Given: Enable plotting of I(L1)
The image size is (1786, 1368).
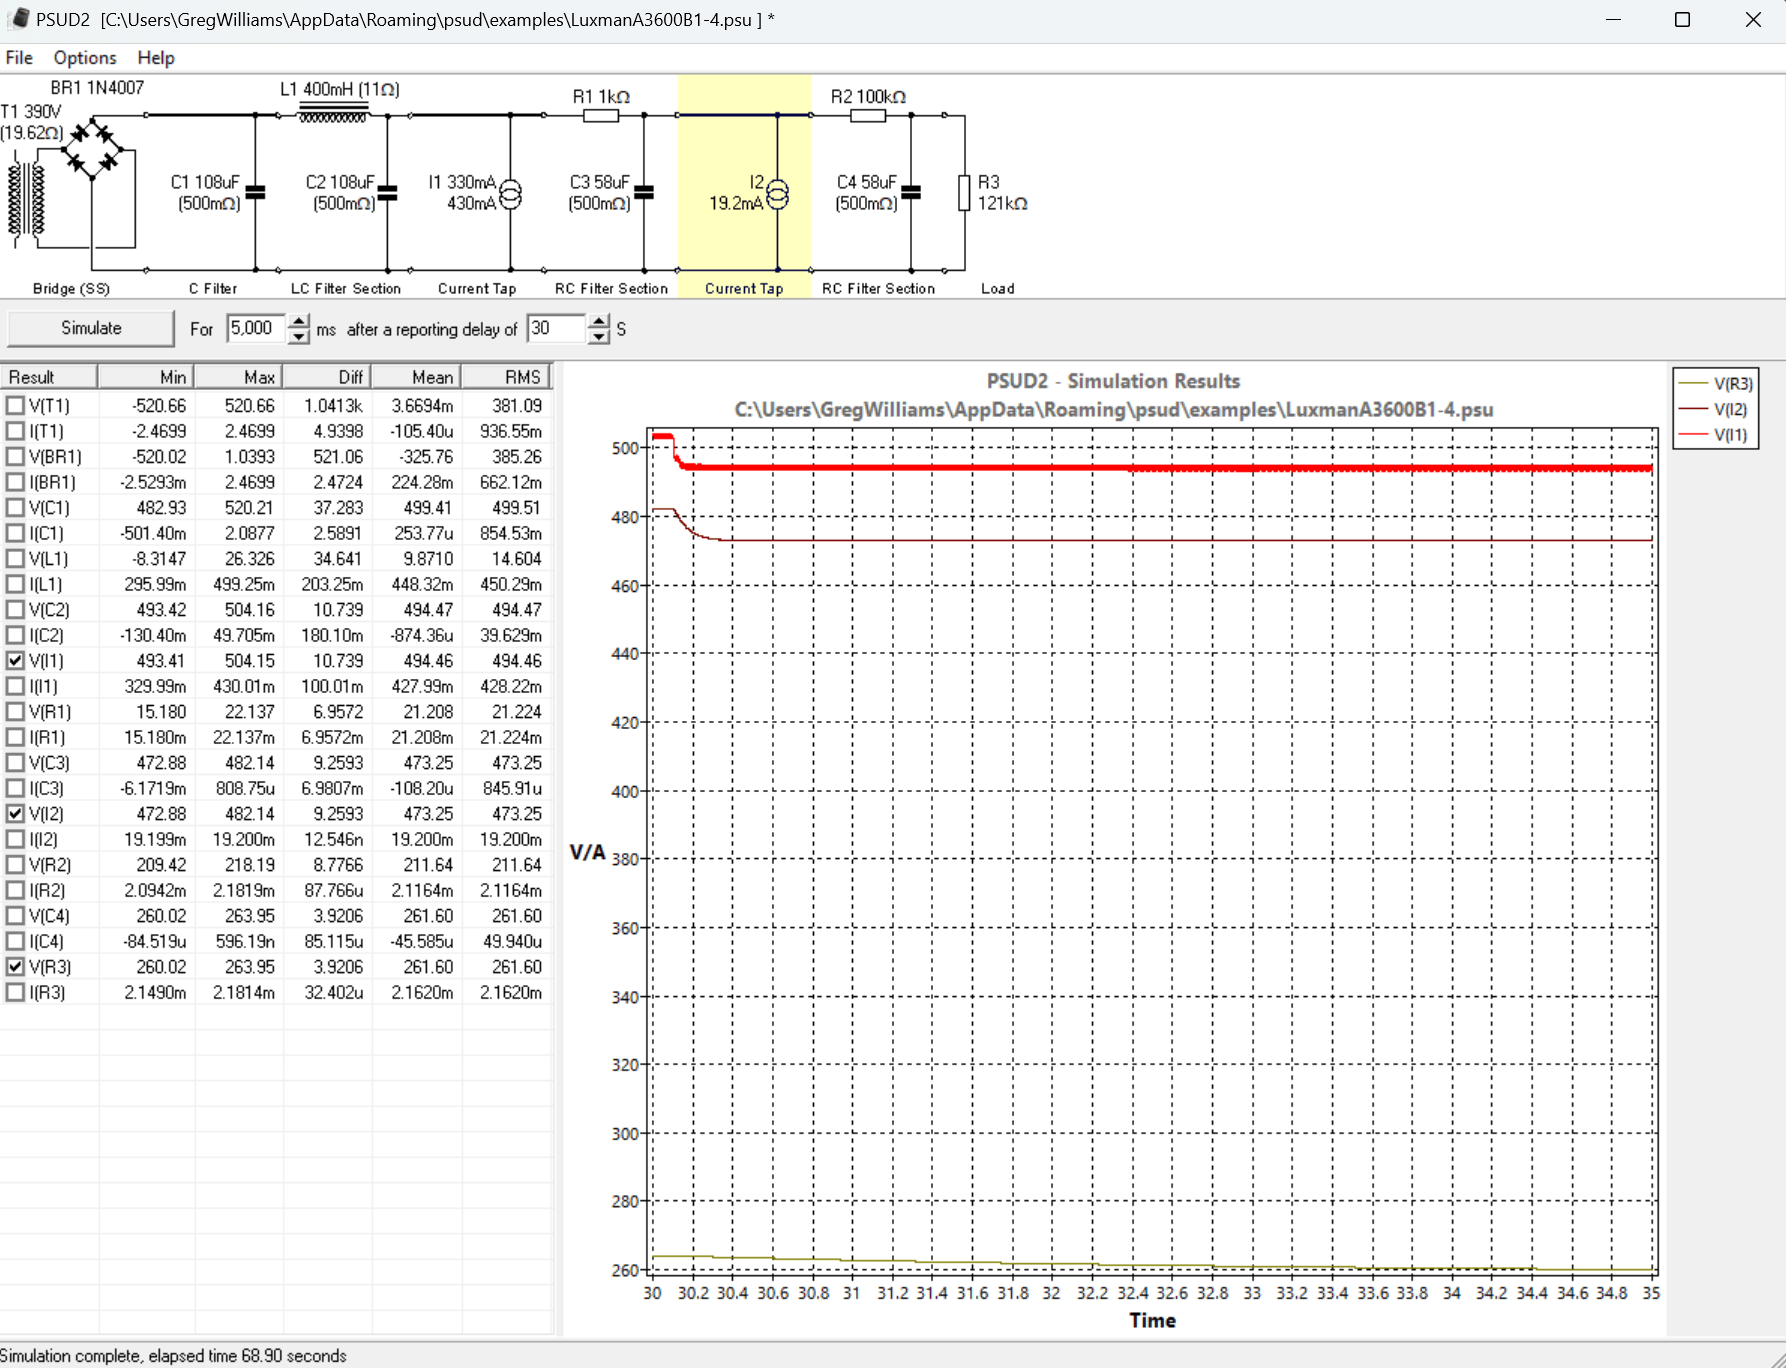Looking at the screenshot, I should tap(15, 584).
